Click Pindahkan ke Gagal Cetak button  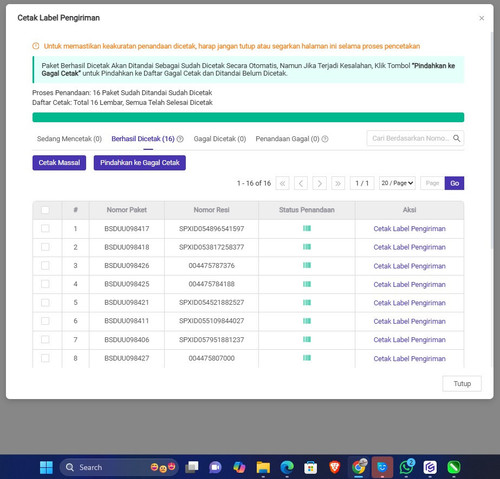140,163
